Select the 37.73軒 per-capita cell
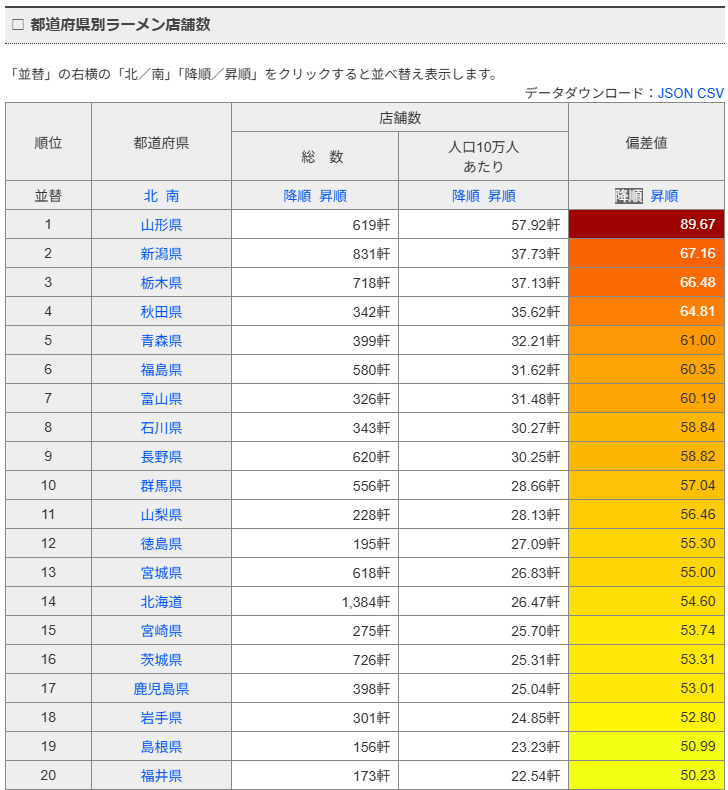Image resolution: width=728 pixels, height=790 pixels. coord(484,253)
